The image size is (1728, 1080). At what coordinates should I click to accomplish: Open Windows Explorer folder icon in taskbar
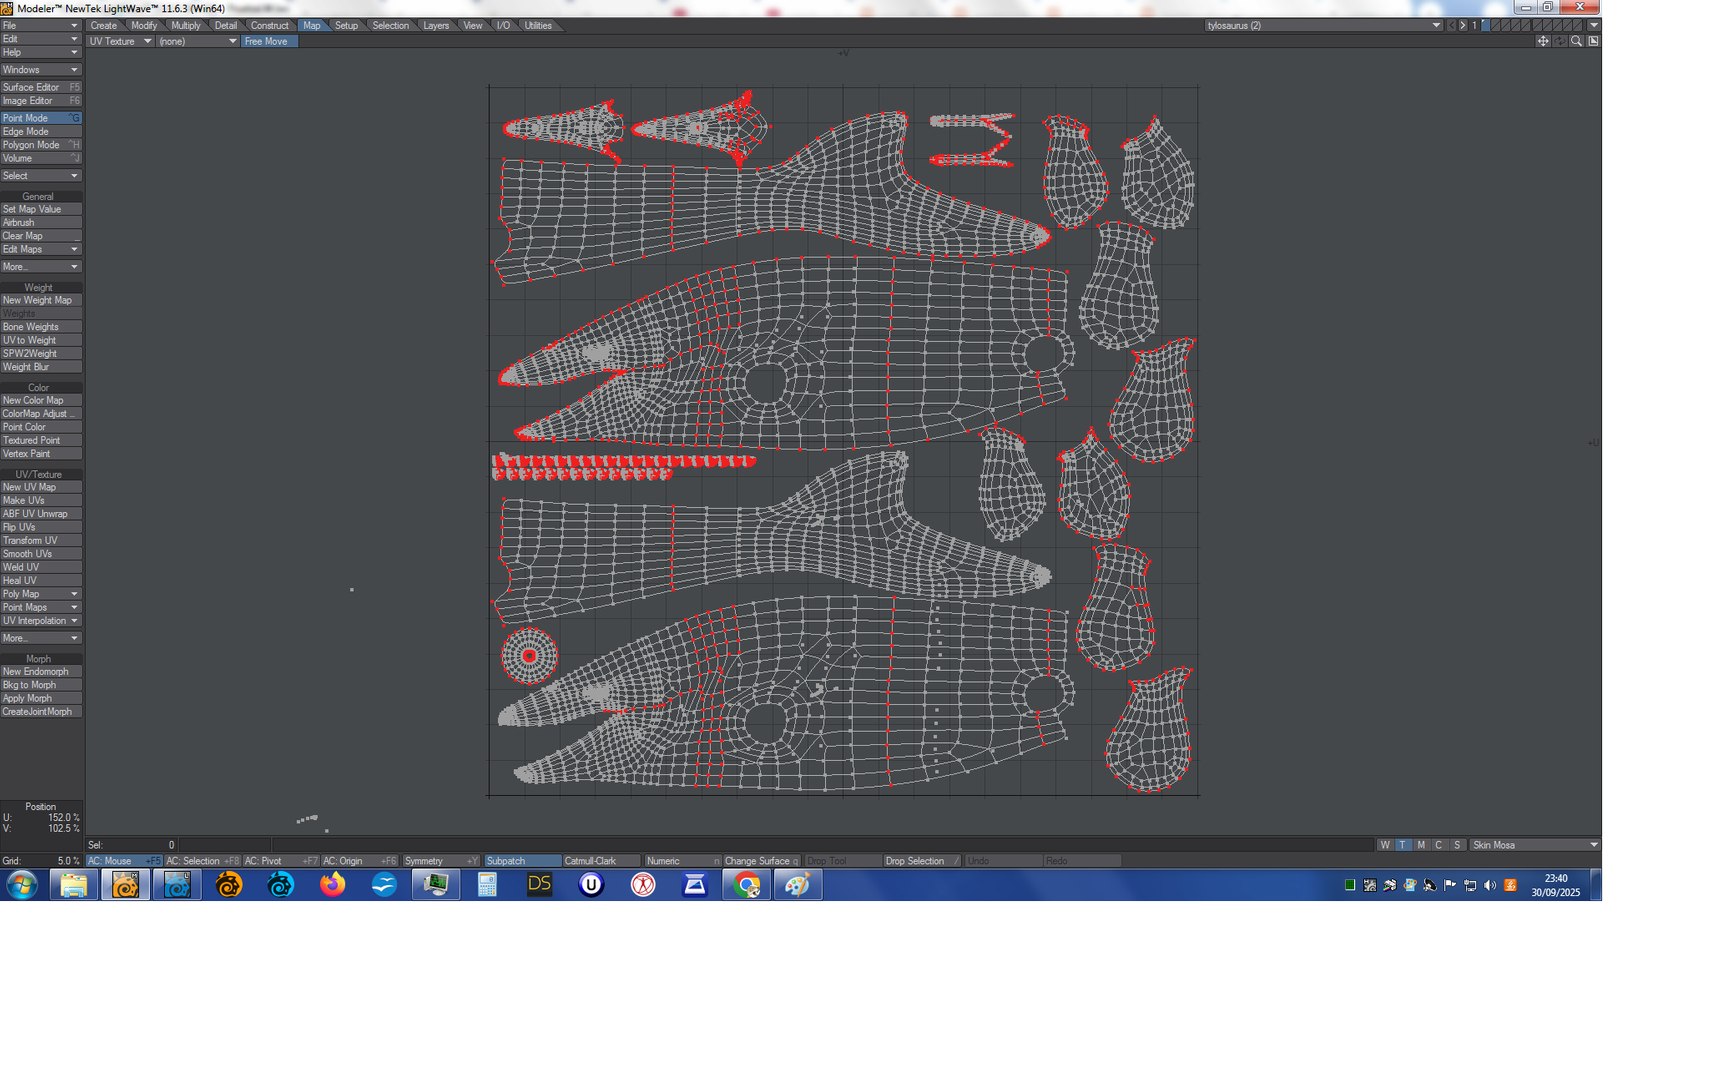pos(73,885)
